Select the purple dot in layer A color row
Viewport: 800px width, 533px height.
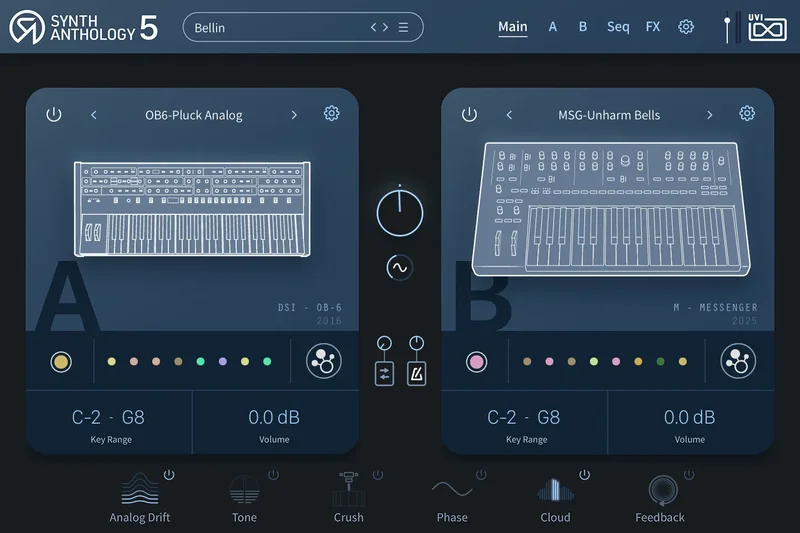pyautogui.click(x=222, y=361)
